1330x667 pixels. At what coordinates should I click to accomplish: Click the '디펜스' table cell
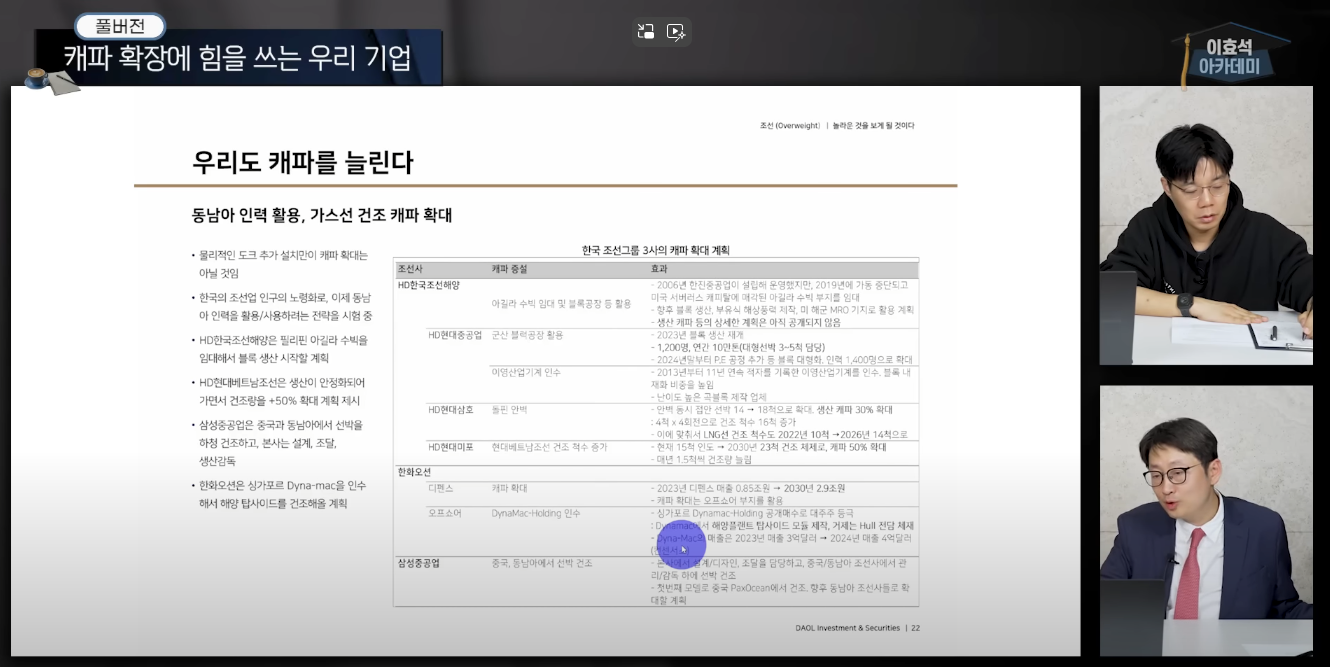point(441,488)
